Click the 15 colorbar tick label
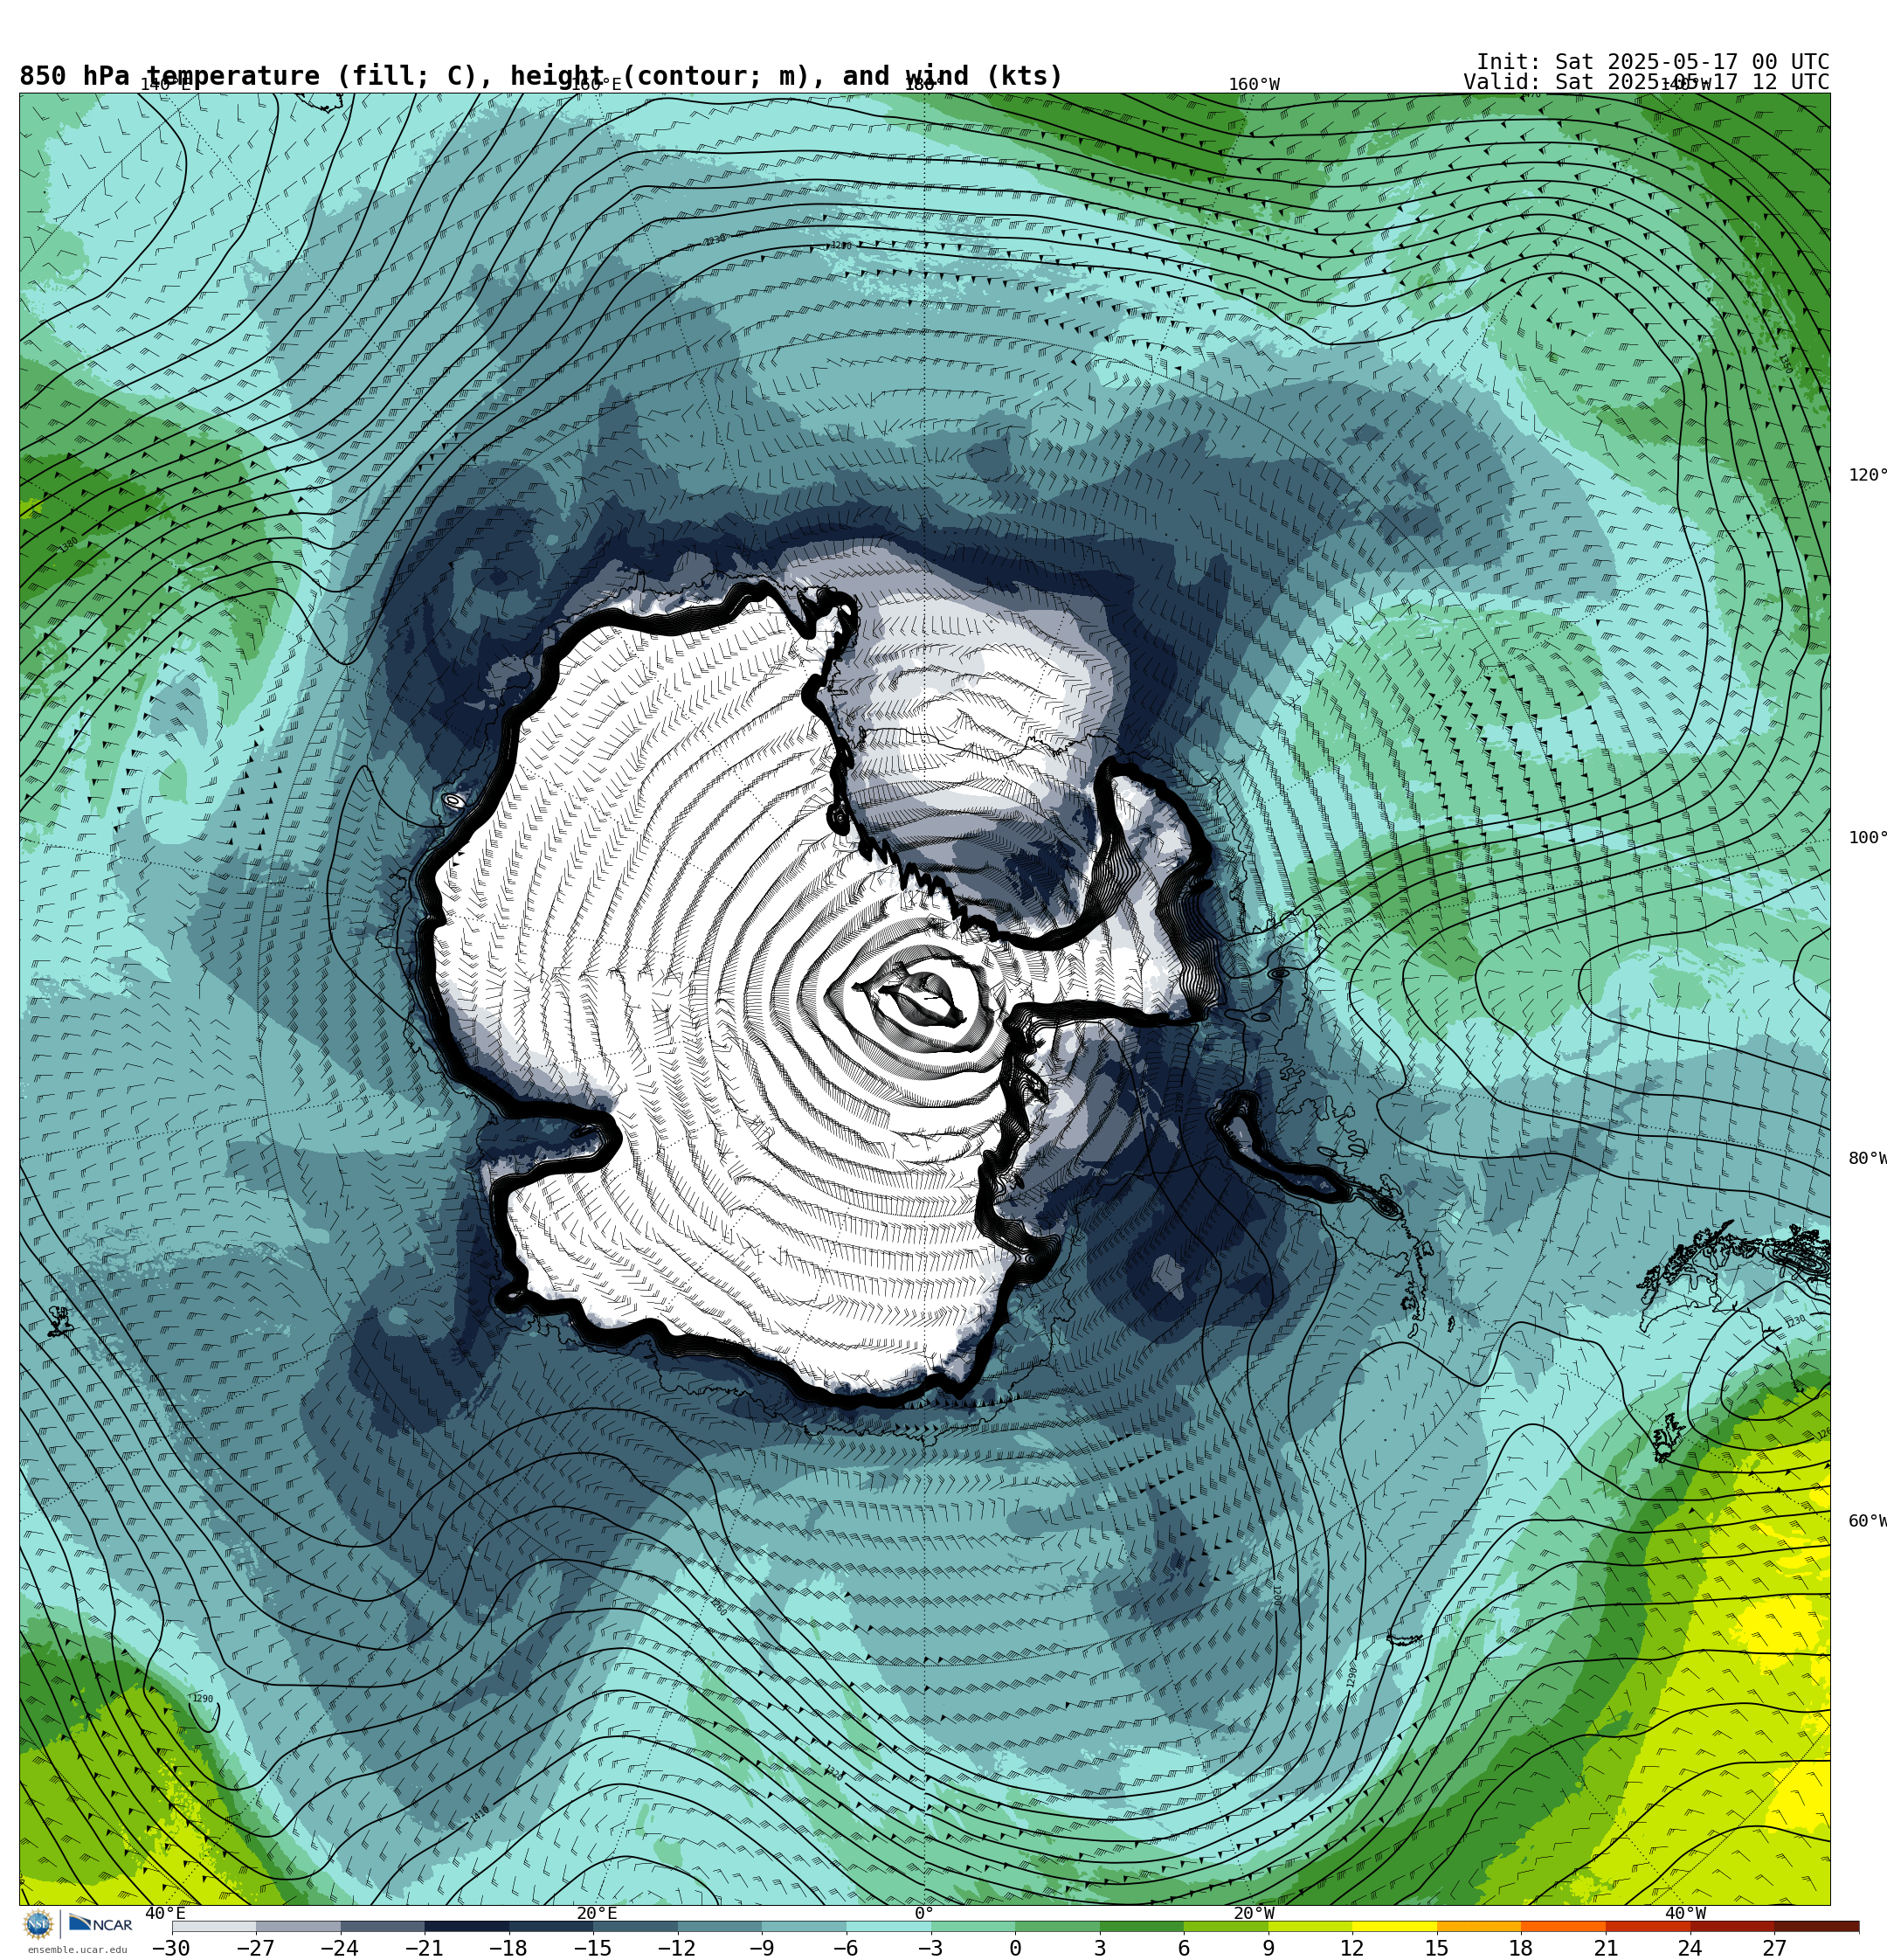This screenshot has width=1887, height=1960. (1437, 1948)
